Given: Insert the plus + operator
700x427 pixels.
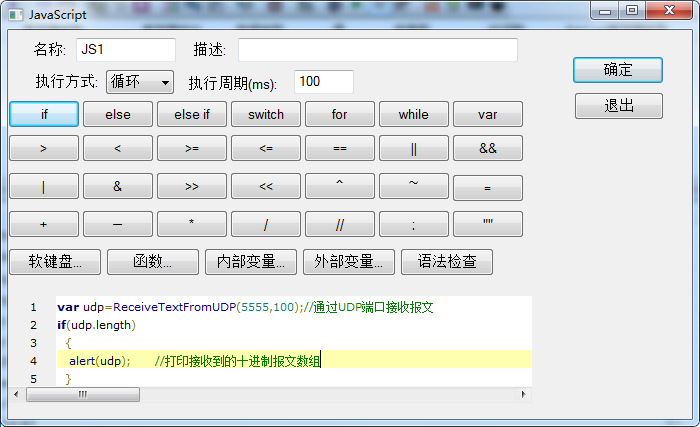Looking at the screenshot, I should click(x=44, y=224).
